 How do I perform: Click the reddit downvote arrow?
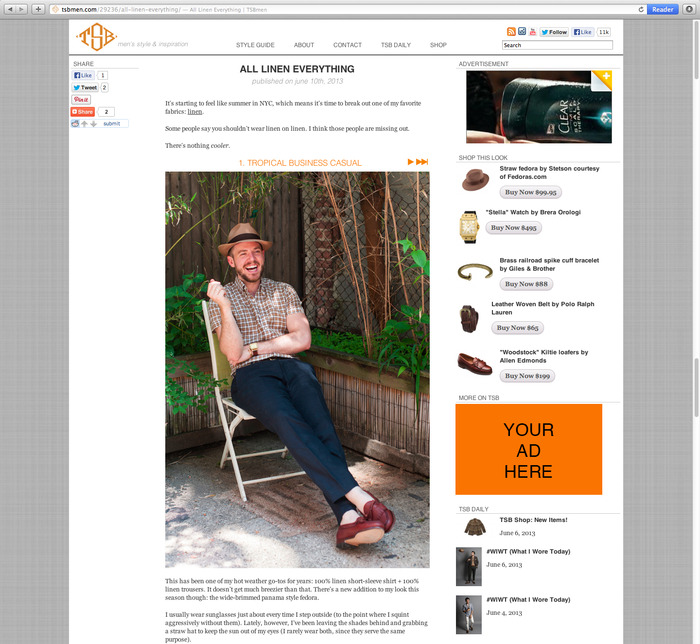point(93,124)
